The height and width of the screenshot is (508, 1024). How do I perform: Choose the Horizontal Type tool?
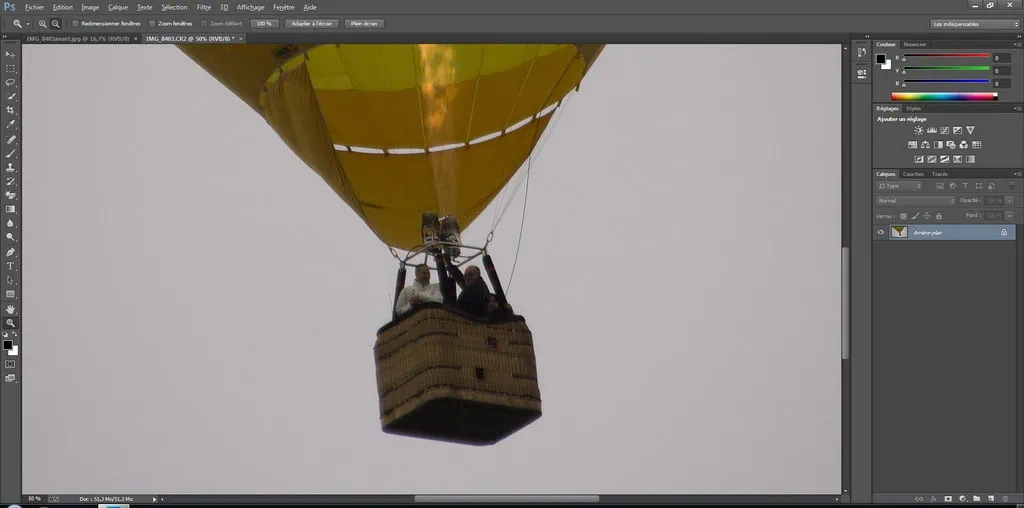click(x=11, y=266)
